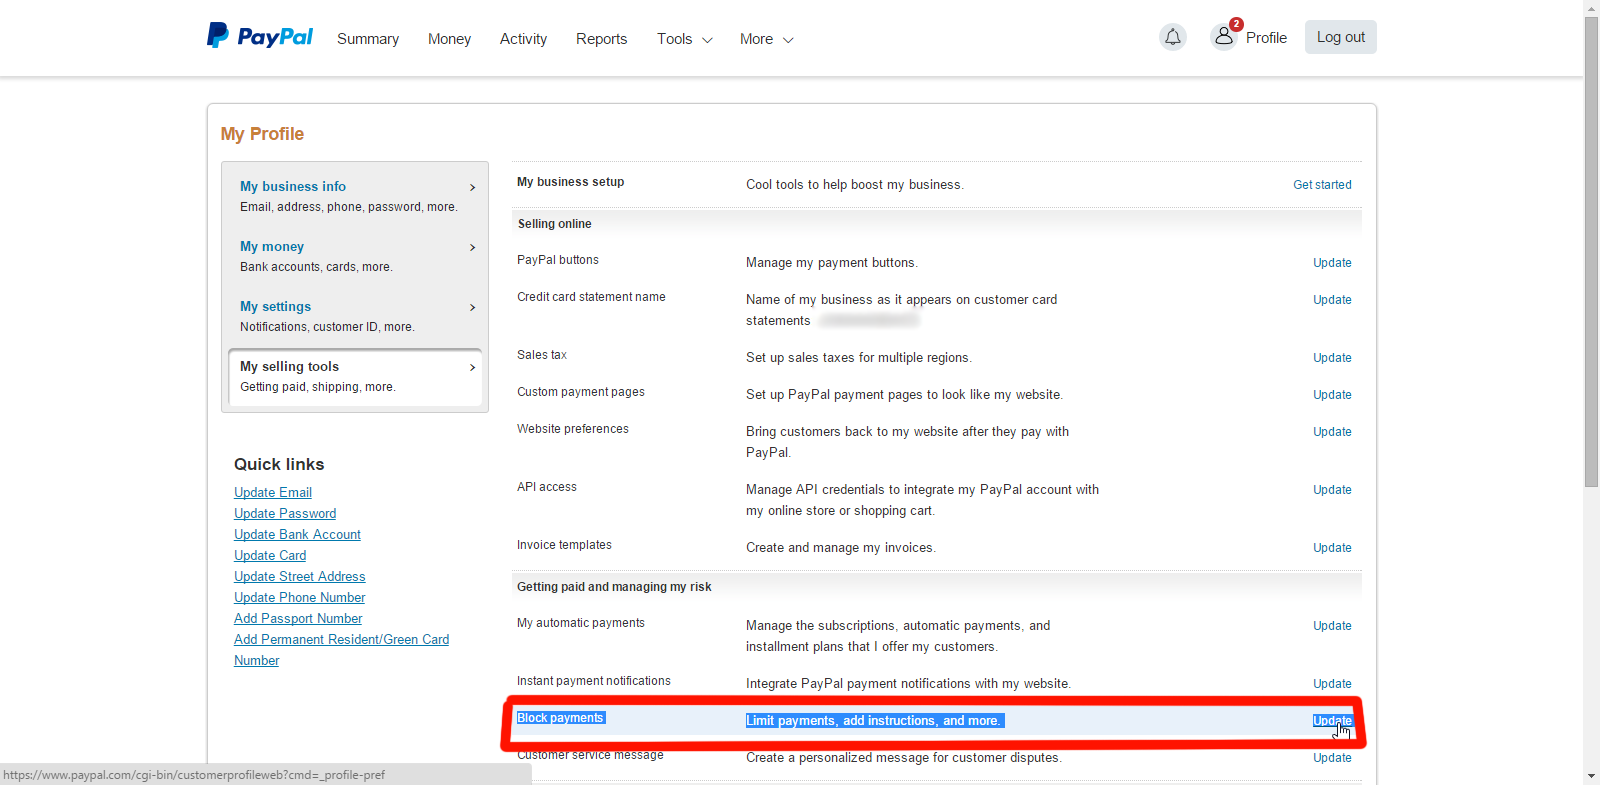This screenshot has width=1600, height=785.
Task: Click 'Getting paid and managing my risk' heading
Action: [614, 587]
